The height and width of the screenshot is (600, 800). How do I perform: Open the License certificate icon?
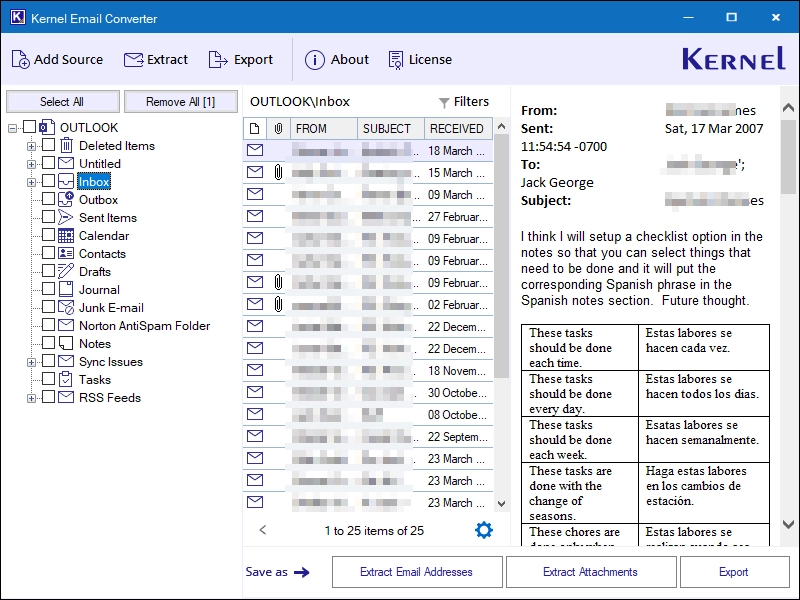[395, 60]
